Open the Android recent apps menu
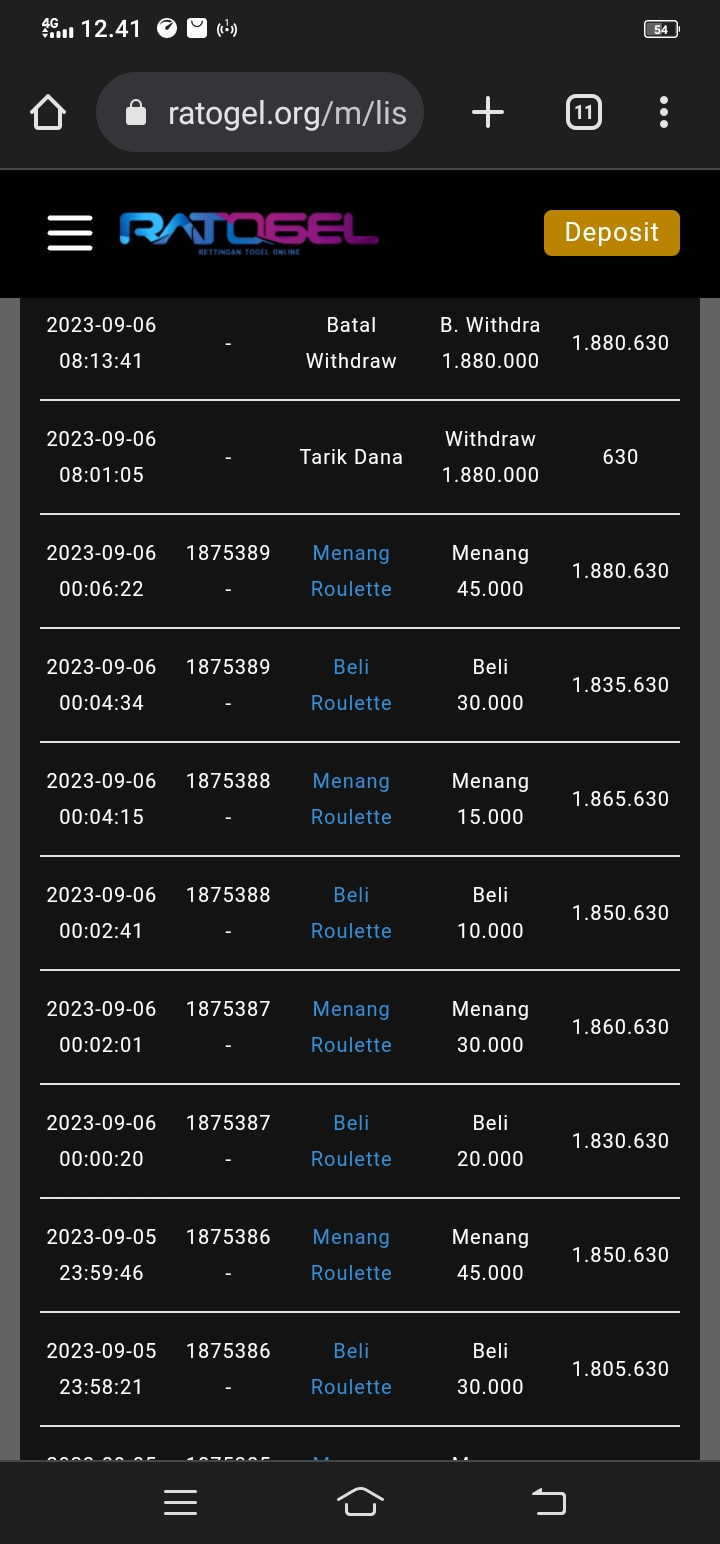This screenshot has width=720, height=1544. click(x=180, y=1502)
